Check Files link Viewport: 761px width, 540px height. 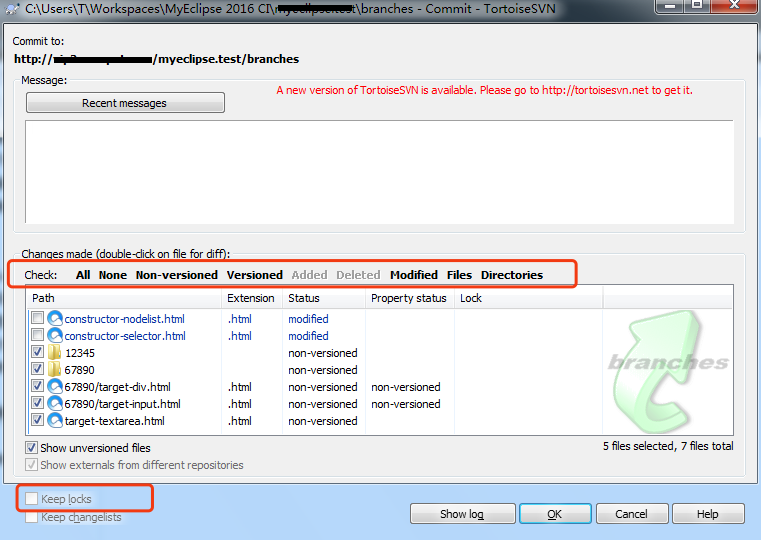pos(460,275)
